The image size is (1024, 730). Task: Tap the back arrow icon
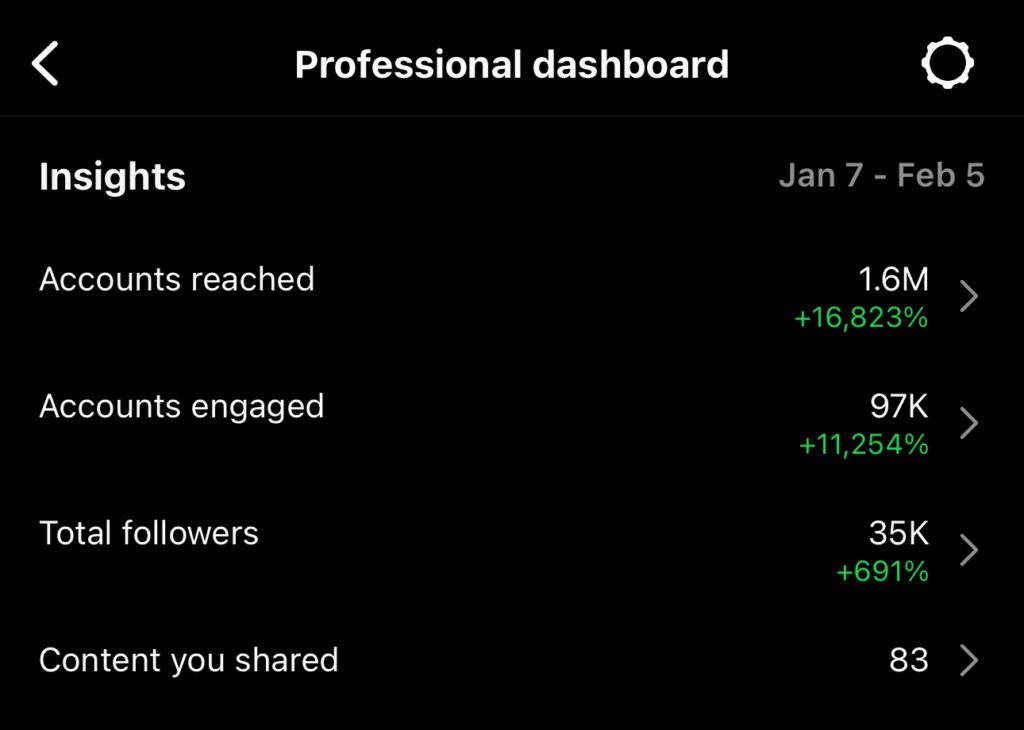46,65
